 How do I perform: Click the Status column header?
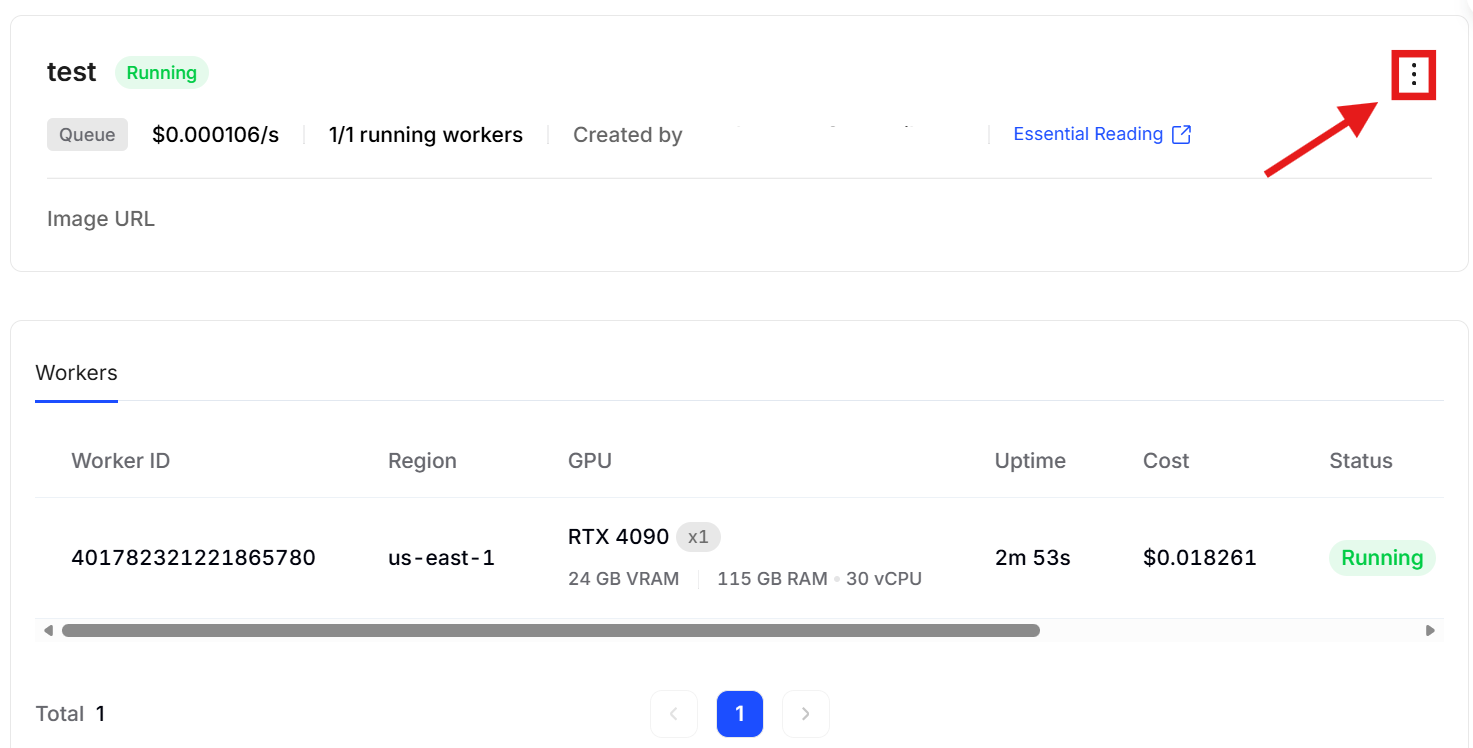1360,461
